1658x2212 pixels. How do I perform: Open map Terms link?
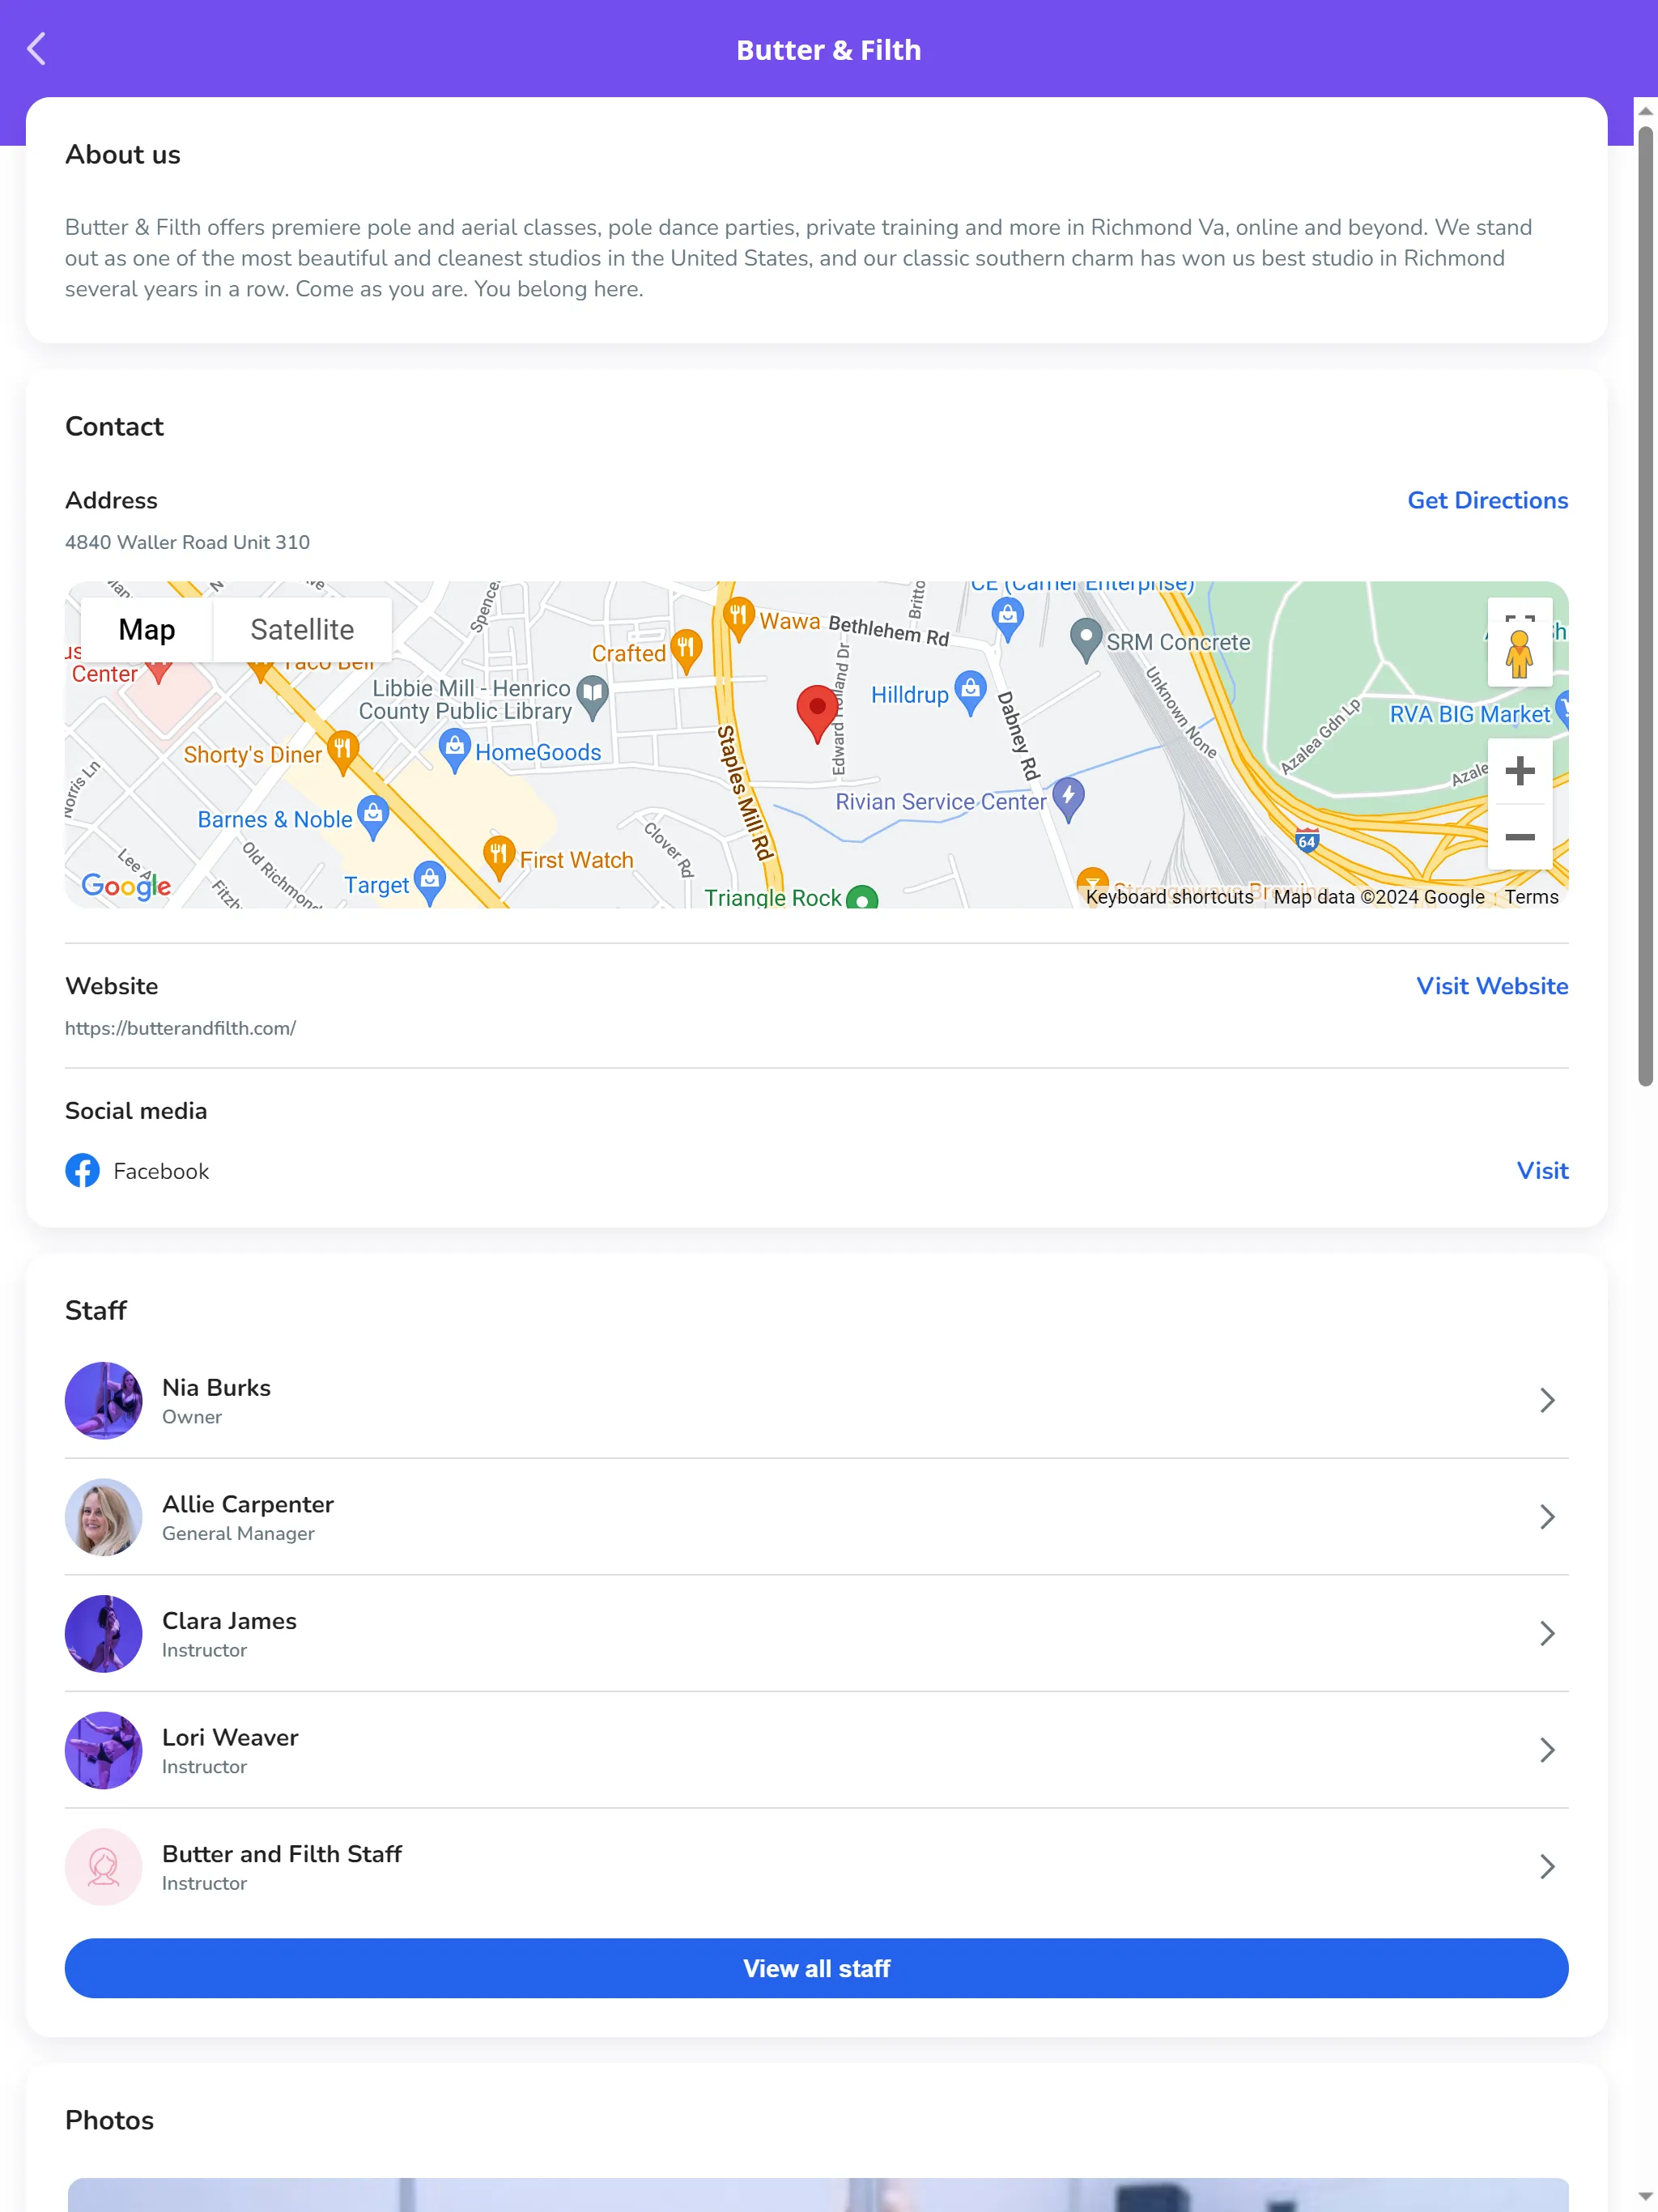pyautogui.click(x=1531, y=897)
